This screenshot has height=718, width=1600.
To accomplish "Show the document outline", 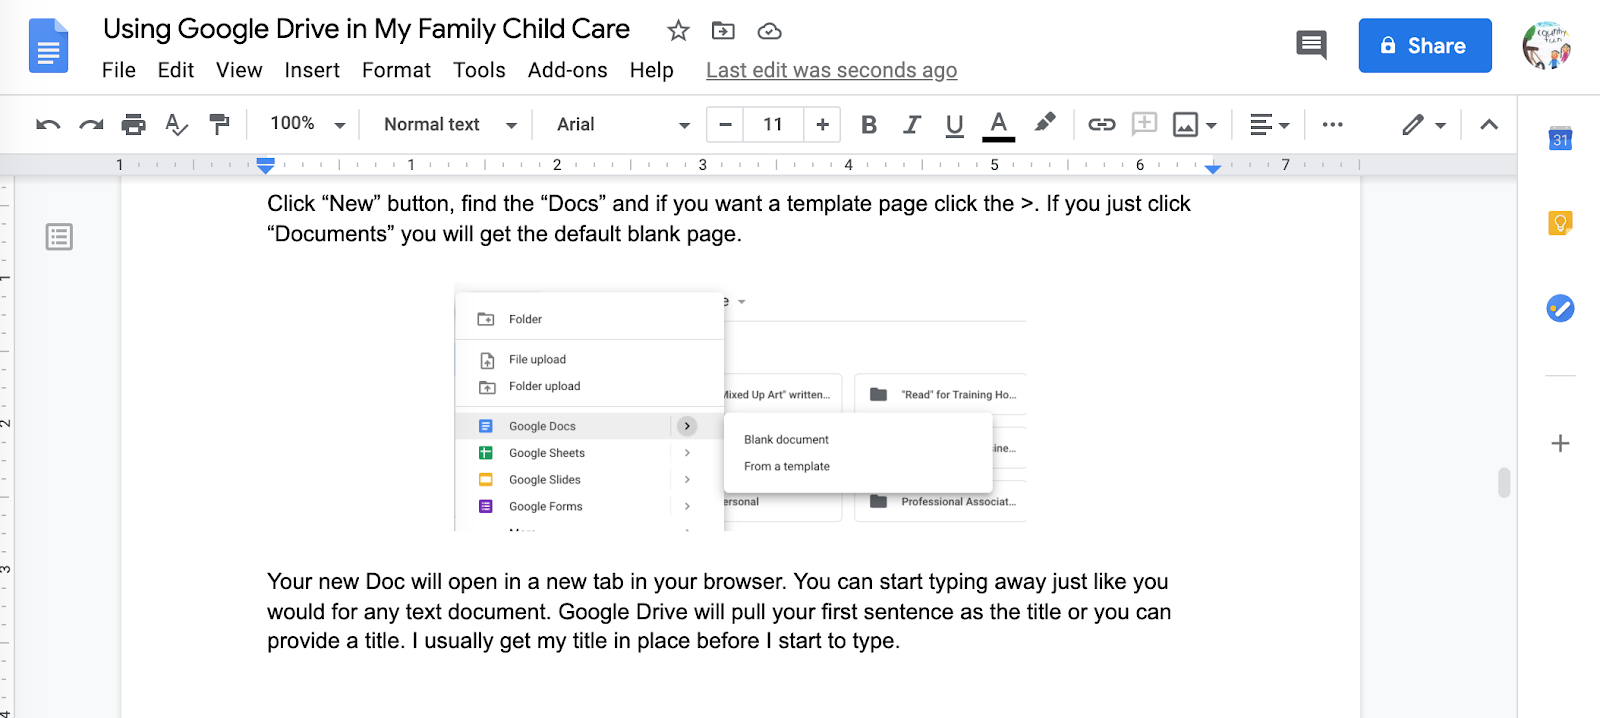I will pos(59,237).
